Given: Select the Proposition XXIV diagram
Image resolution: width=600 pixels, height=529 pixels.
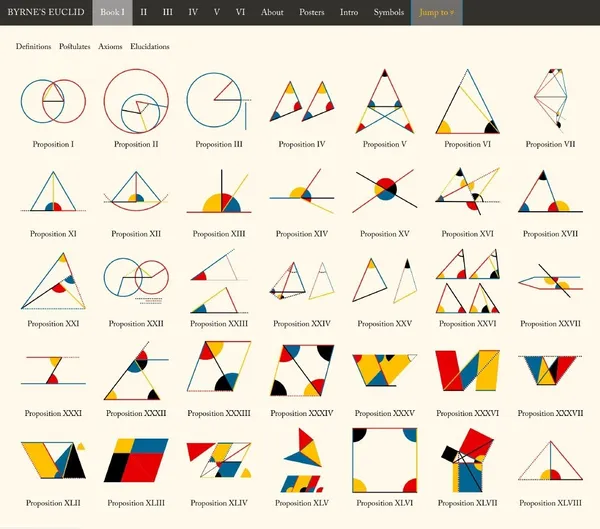Looking at the screenshot, I should click(302, 281).
